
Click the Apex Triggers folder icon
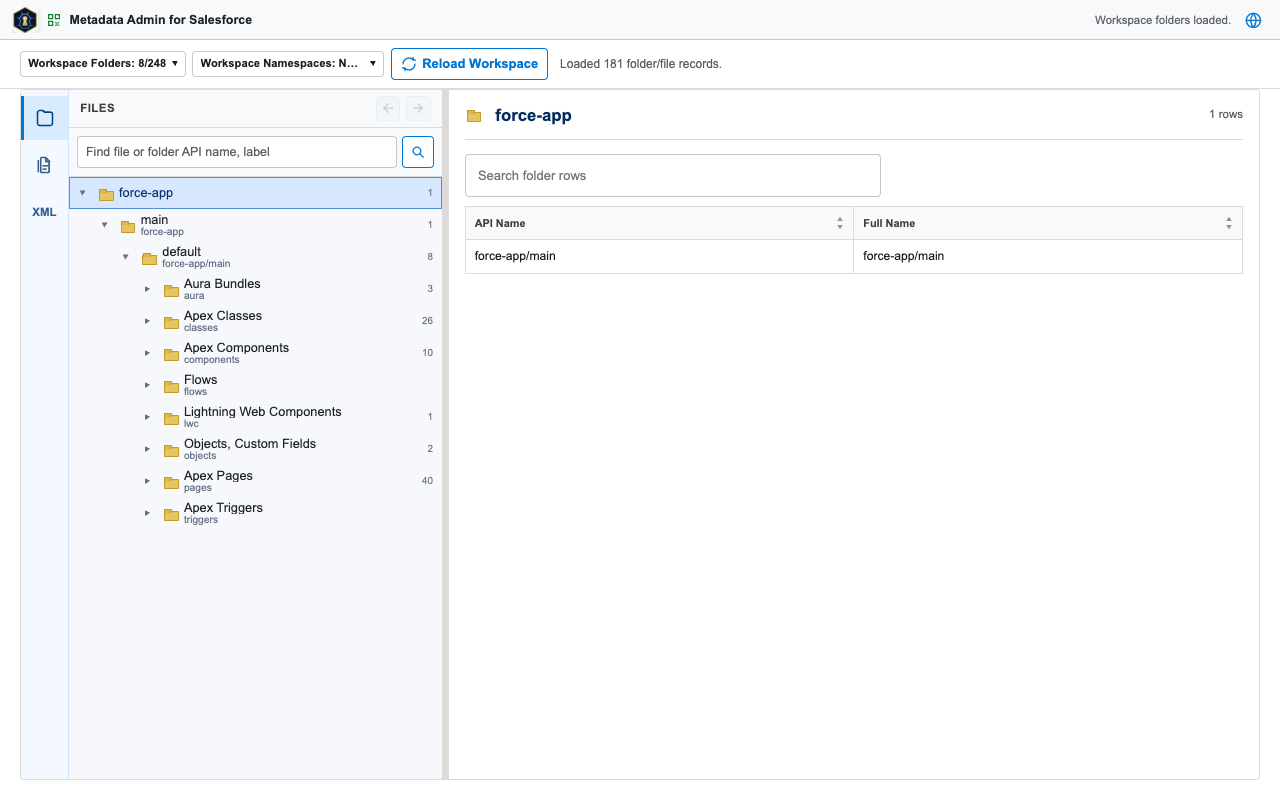click(171, 514)
